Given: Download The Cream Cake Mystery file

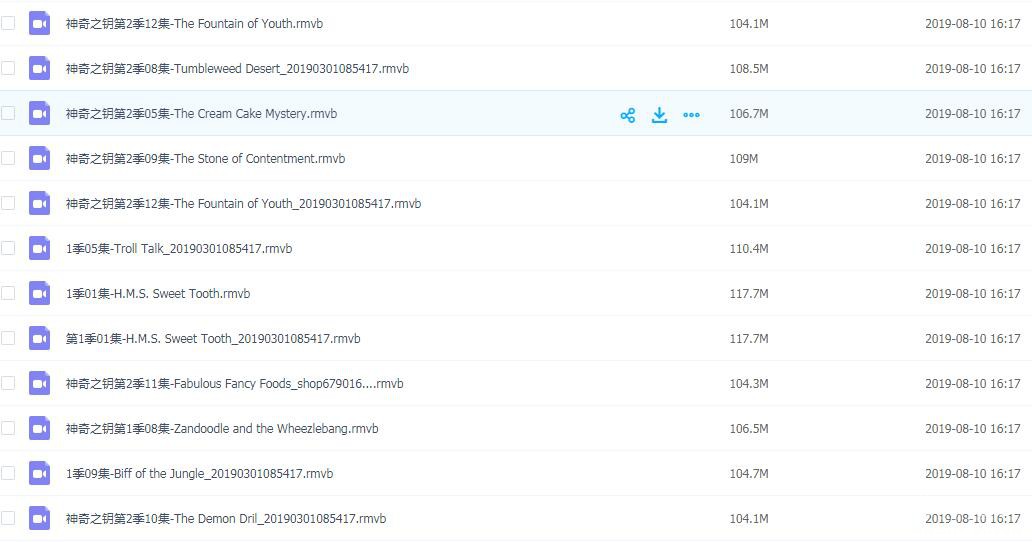Looking at the screenshot, I should point(659,115).
